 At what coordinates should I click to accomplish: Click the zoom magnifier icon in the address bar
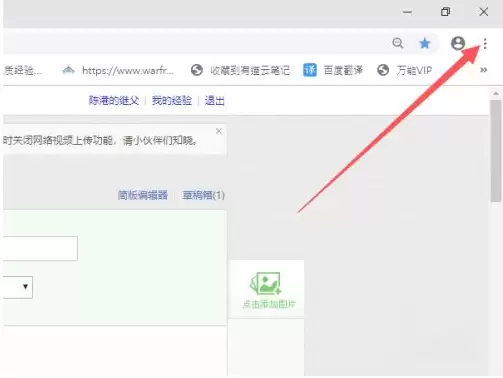pyautogui.click(x=398, y=43)
